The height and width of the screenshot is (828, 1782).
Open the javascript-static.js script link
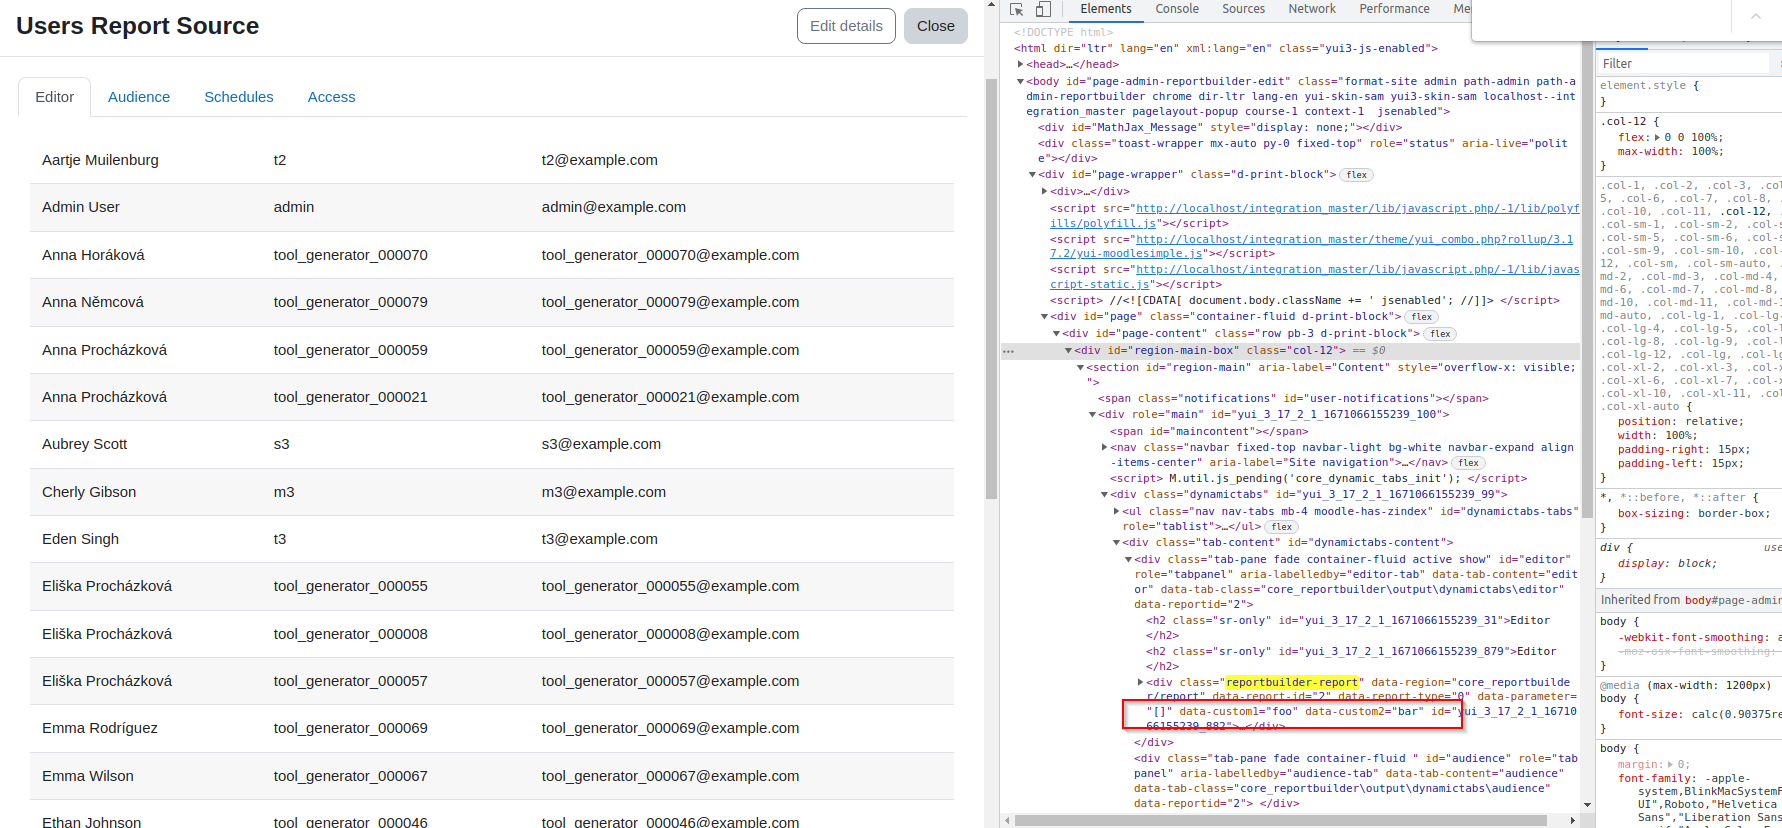point(1315,277)
